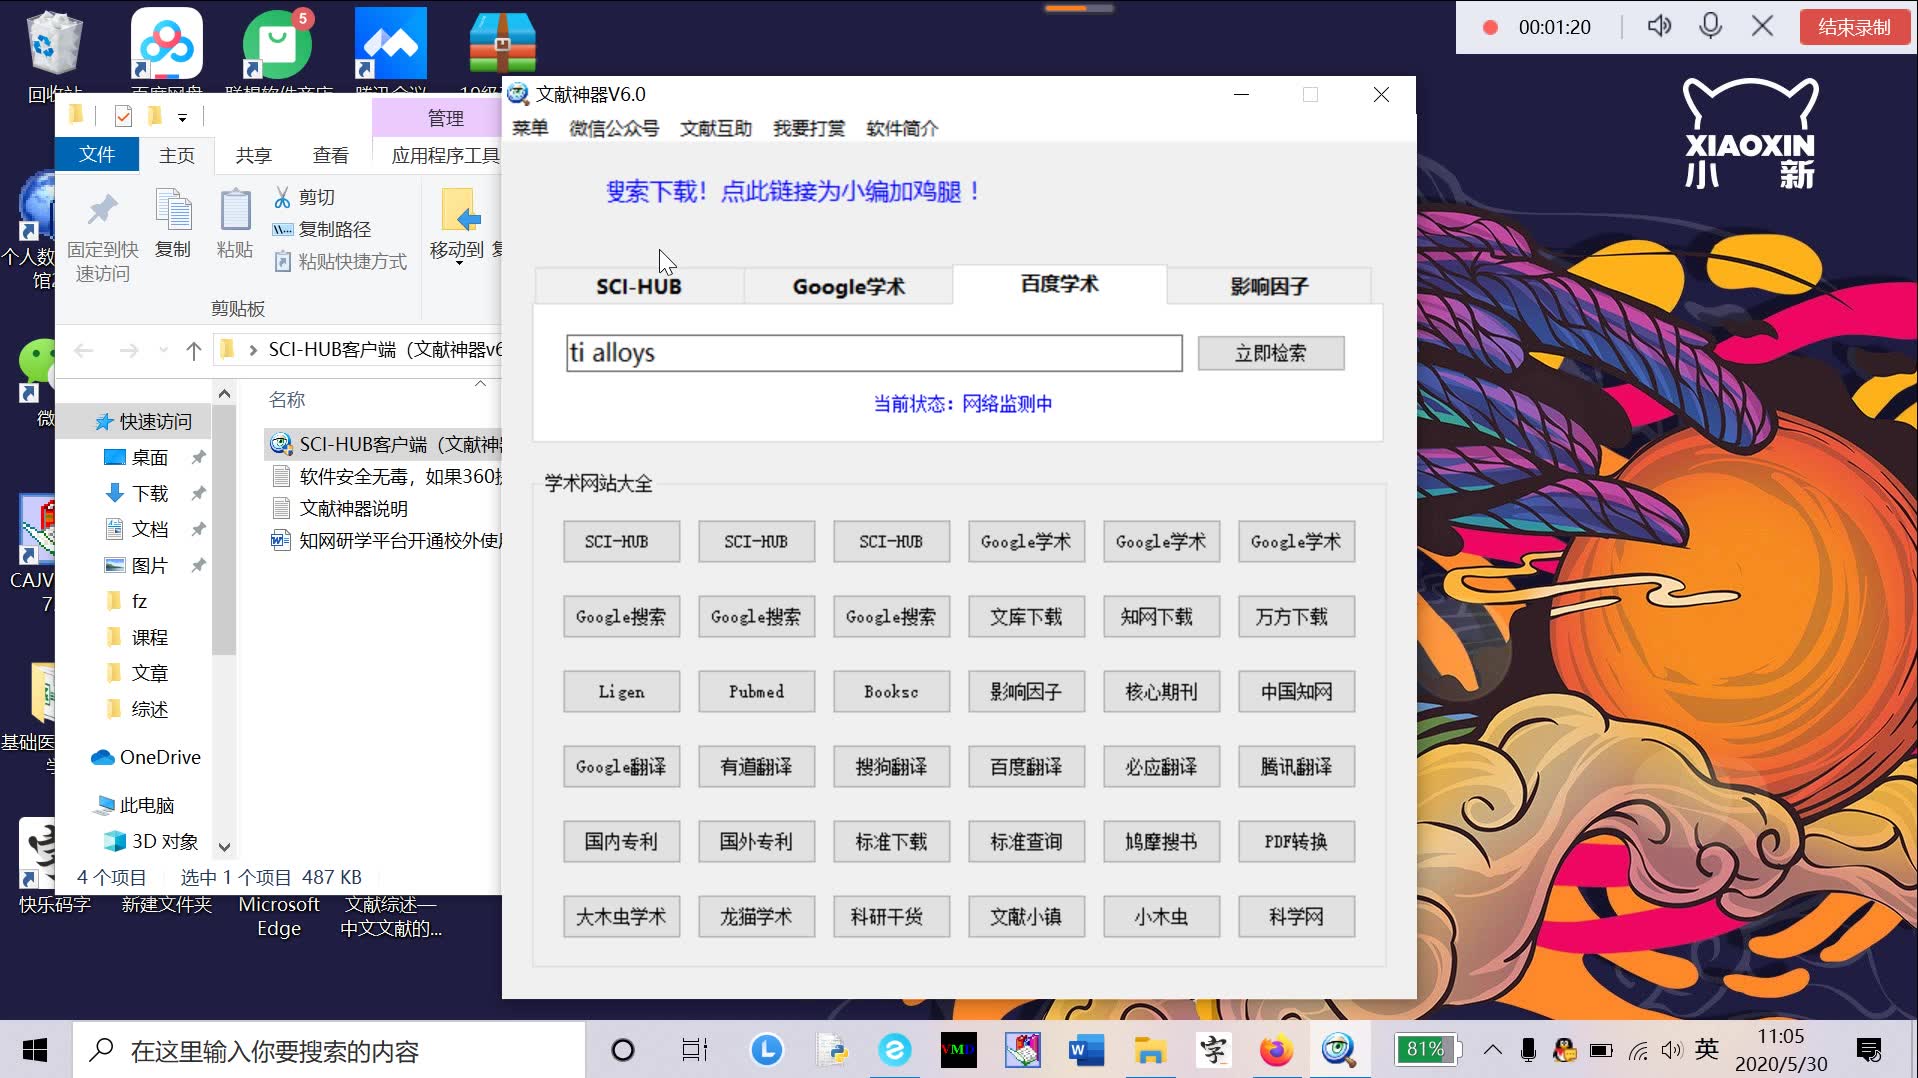Open the Tencent Meeting desktop icon

[x=391, y=45]
